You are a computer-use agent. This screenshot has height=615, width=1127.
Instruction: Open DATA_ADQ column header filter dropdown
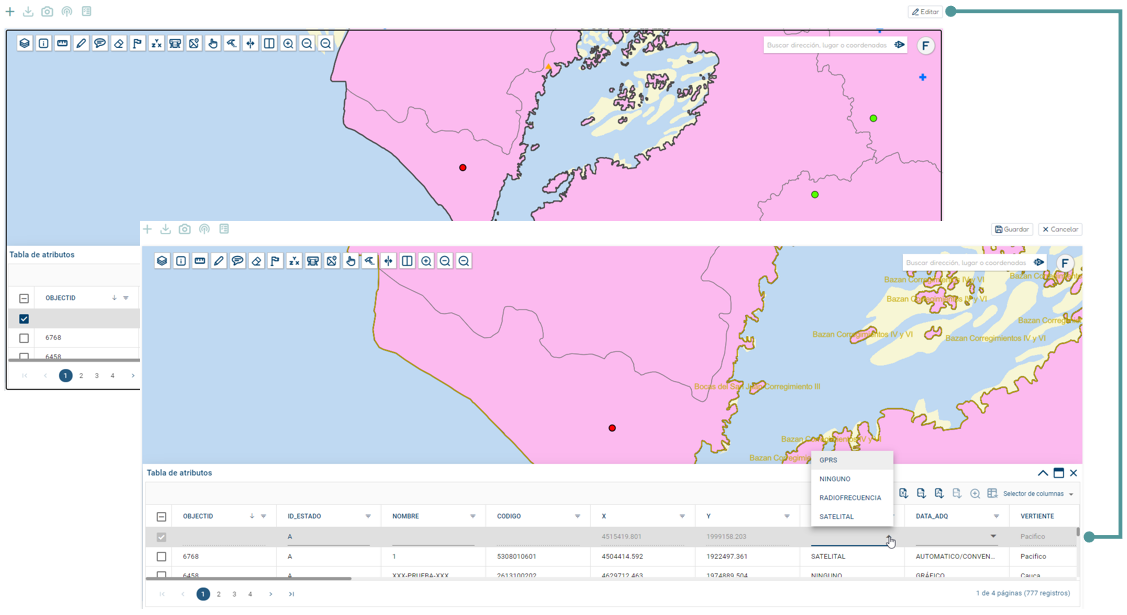pyautogui.click(x=996, y=517)
